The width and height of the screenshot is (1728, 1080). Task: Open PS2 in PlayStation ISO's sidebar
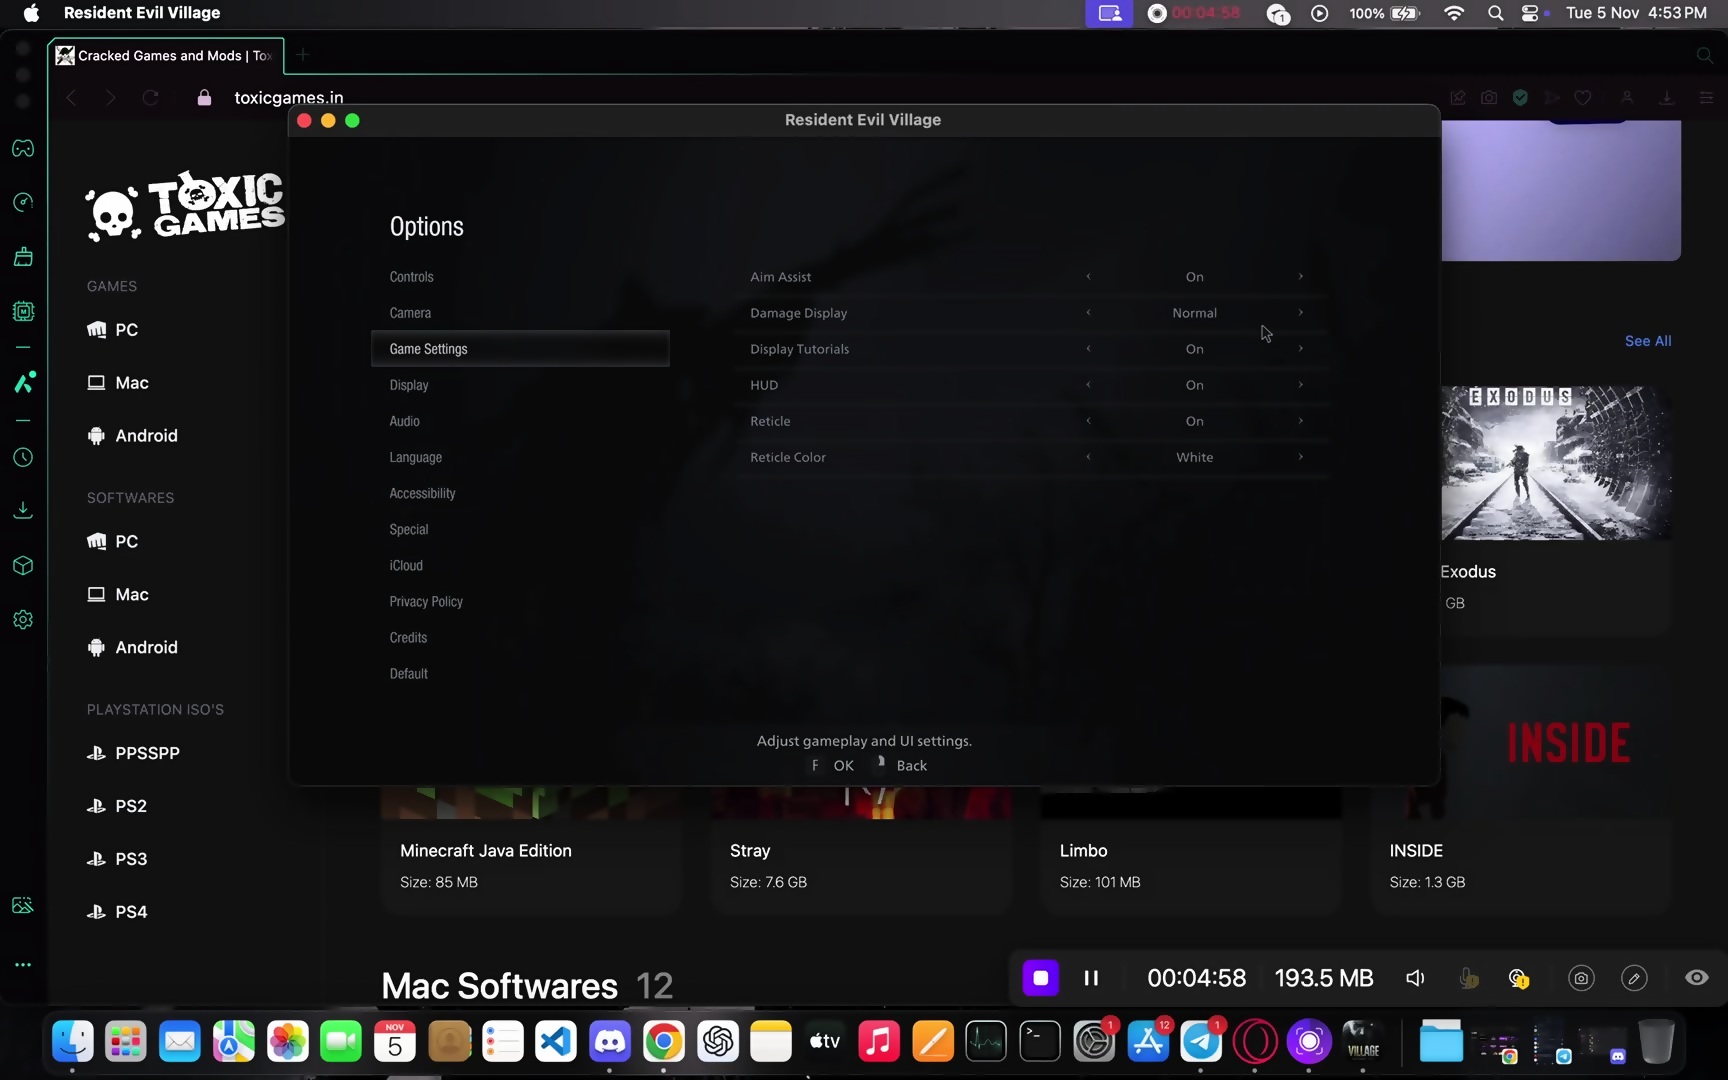(130, 806)
